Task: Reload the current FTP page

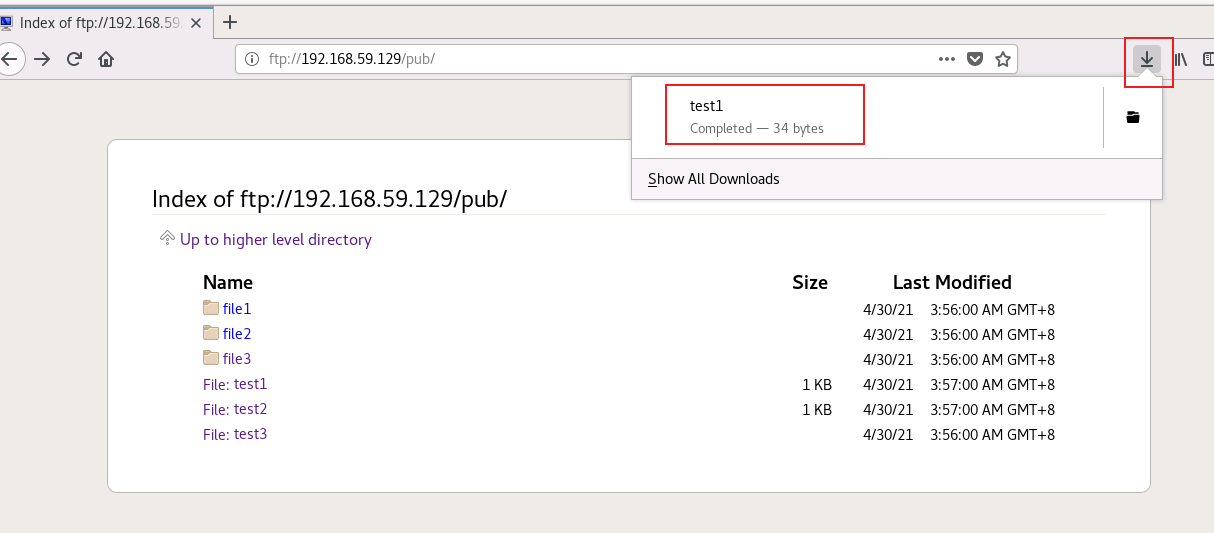Action: [74, 59]
